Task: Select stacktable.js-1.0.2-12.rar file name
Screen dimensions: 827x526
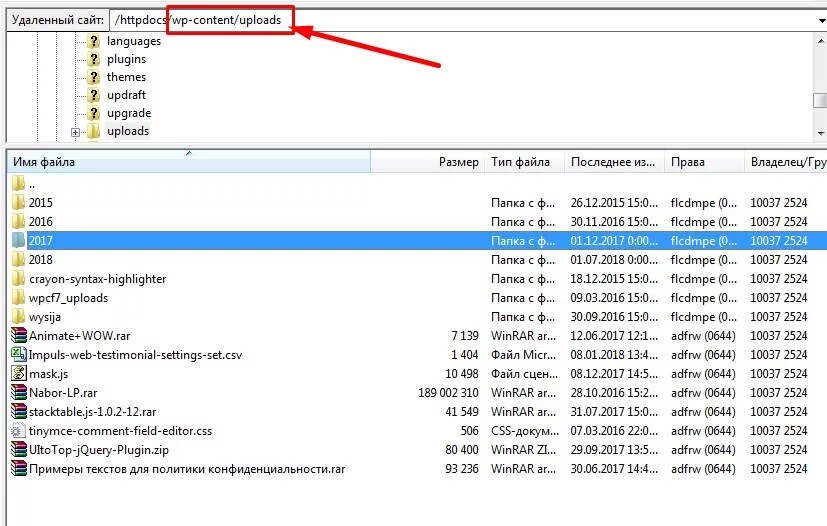Action: [x=93, y=412]
